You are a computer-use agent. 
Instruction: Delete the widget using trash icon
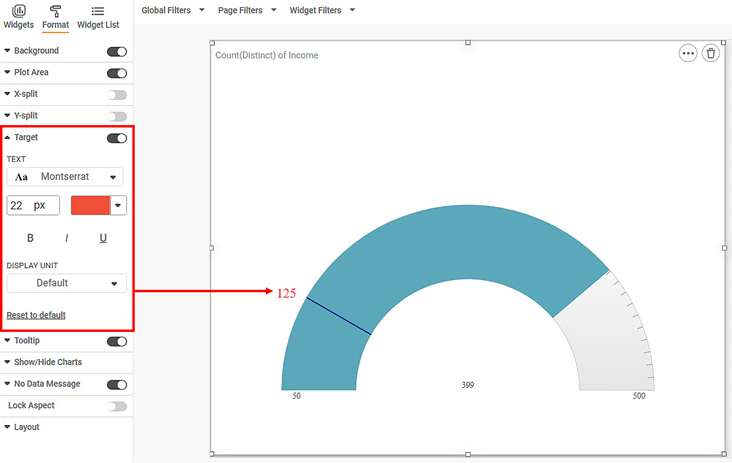[x=710, y=54]
